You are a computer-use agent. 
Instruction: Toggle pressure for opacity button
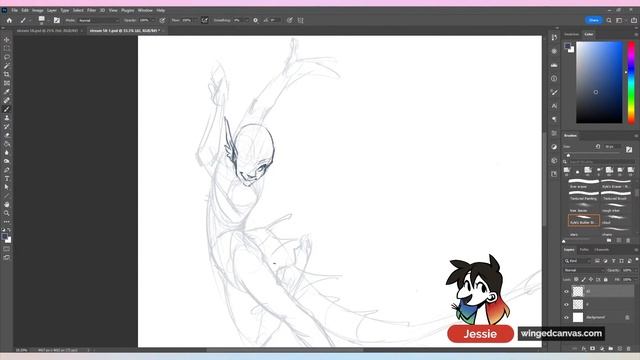pyautogui.click(x=162, y=20)
